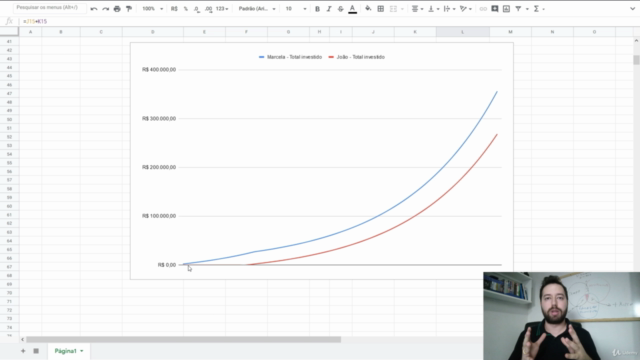Format as currency with R$ button
The image size is (640, 360).
click(174, 9)
